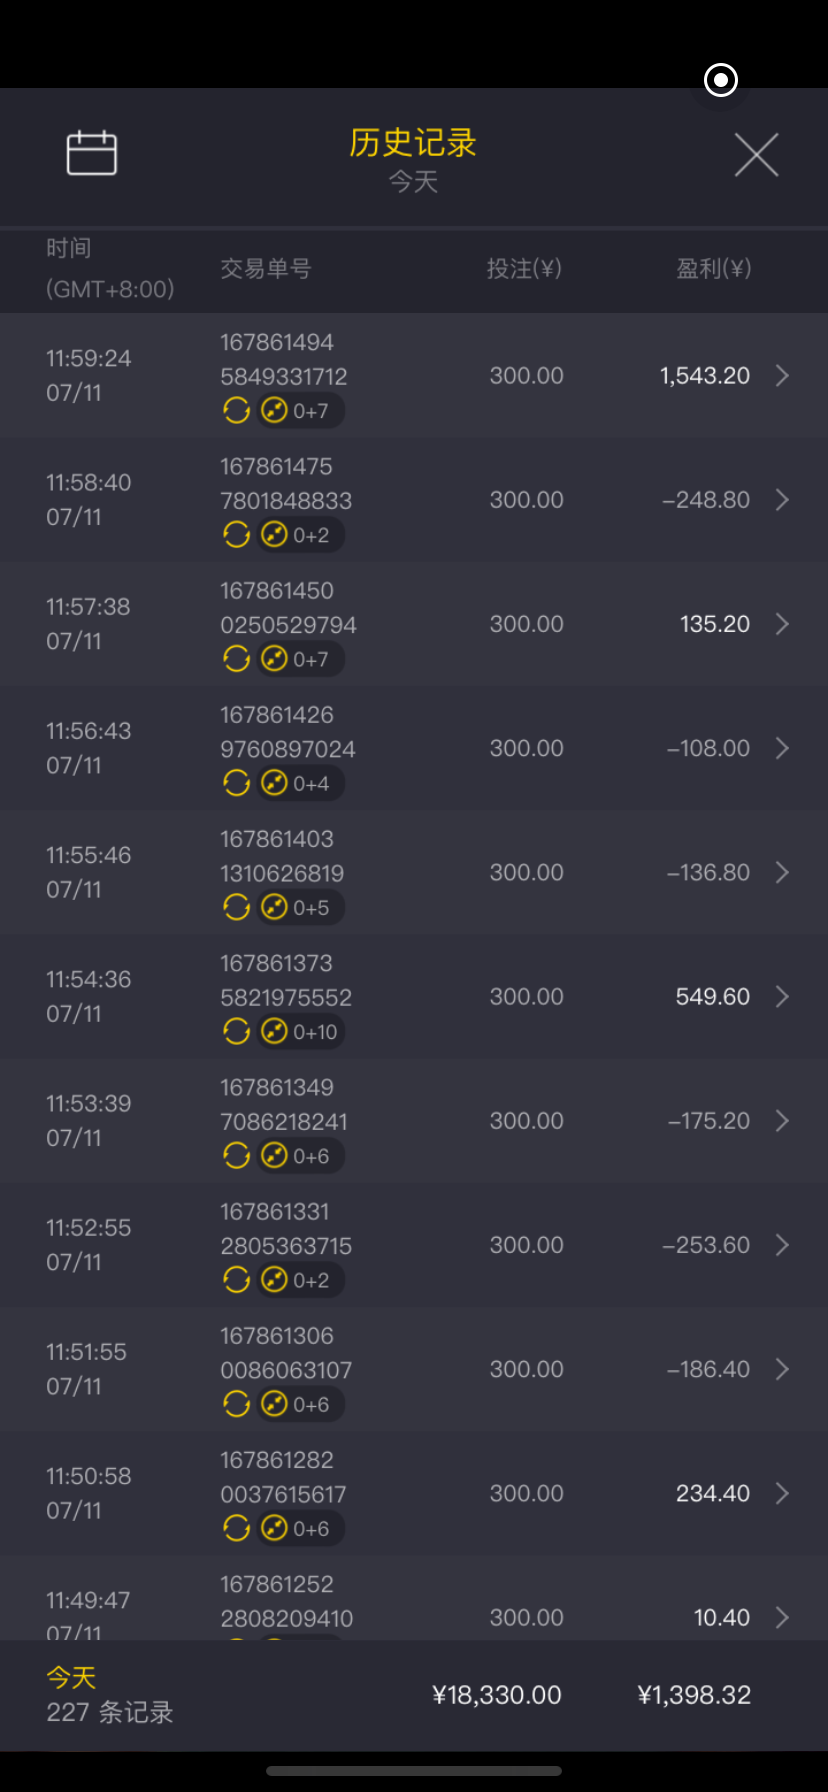Tap the 历史记录 title heading
The height and width of the screenshot is (1792, 828).
click(413, 143)
